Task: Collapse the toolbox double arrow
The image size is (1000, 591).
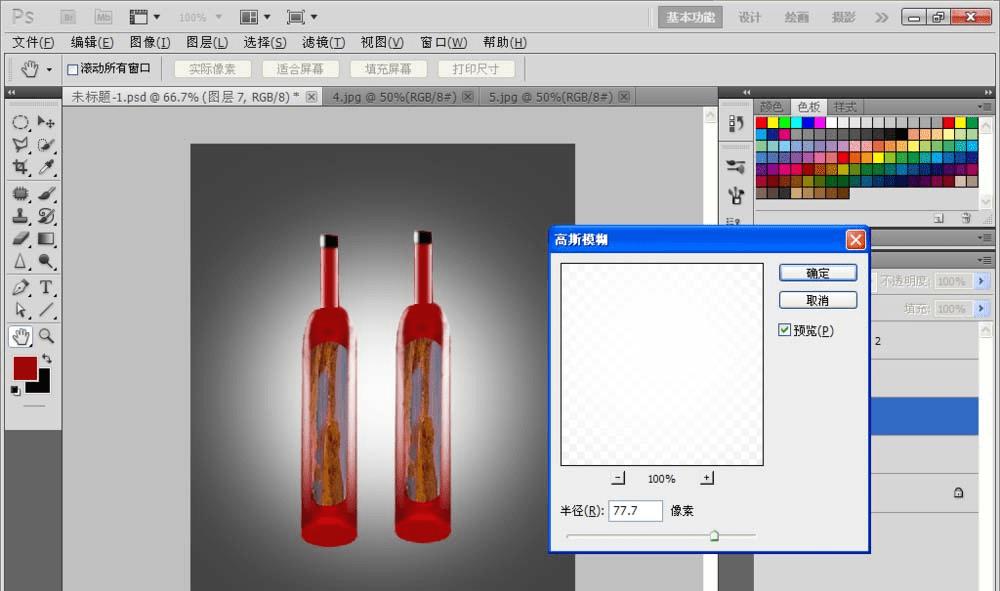Action: coord(11,92)
